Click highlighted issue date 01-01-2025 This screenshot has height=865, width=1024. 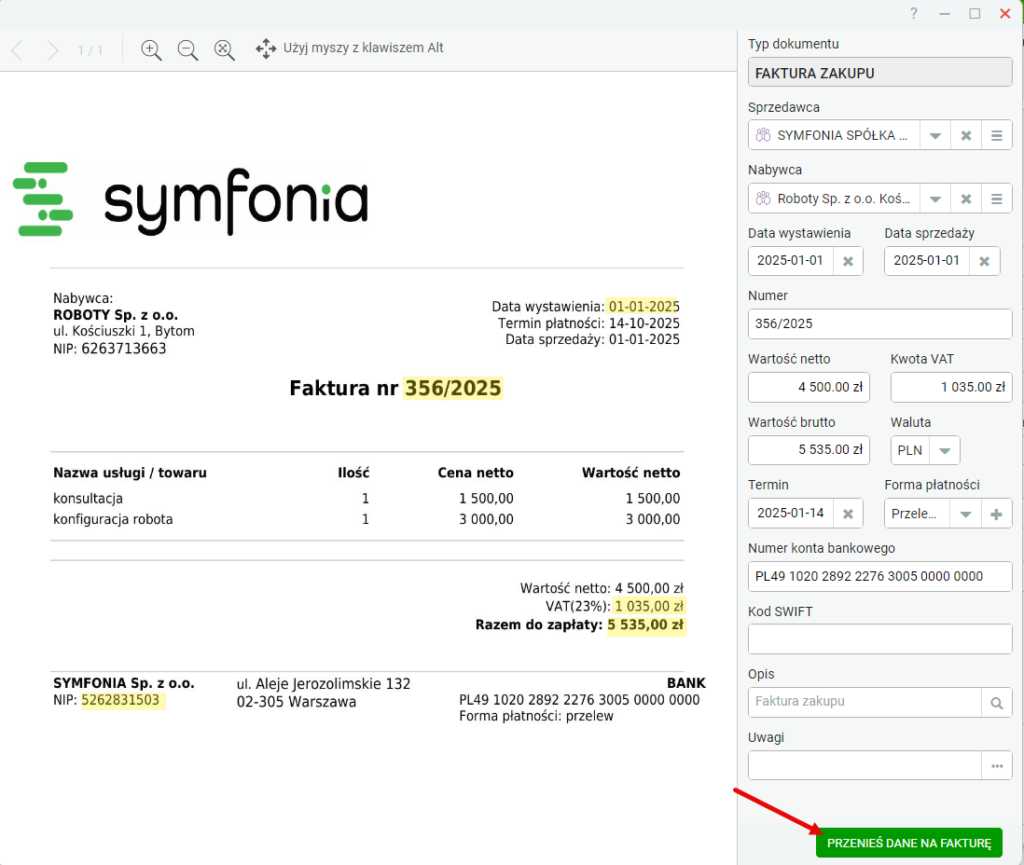pyautogui.click(x=643, y=306)
